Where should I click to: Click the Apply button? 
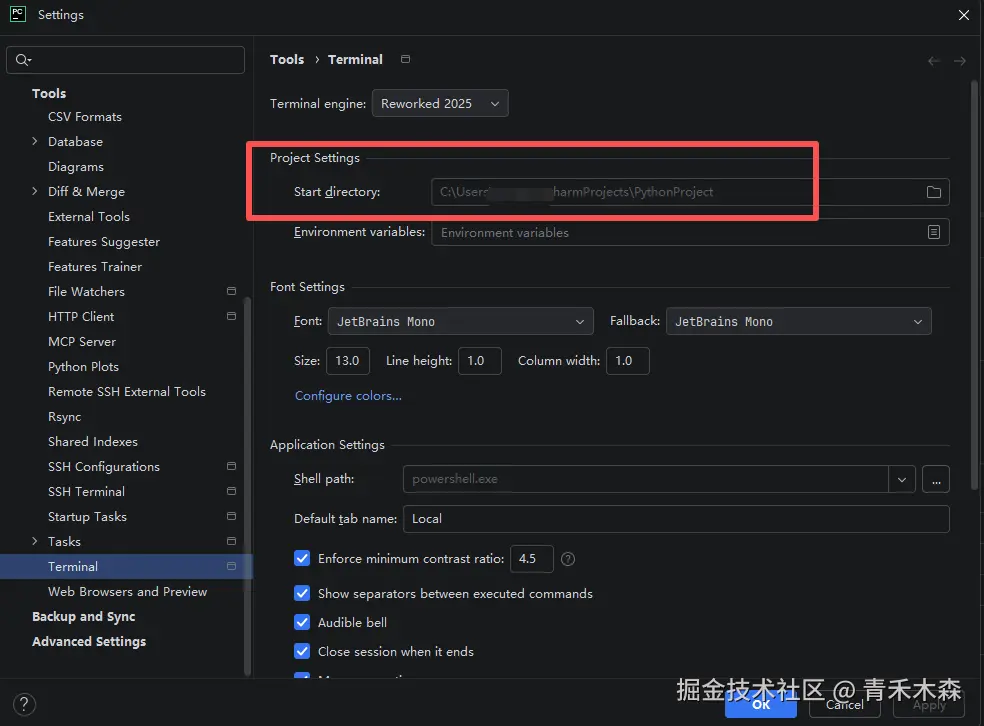coord(929,705)
